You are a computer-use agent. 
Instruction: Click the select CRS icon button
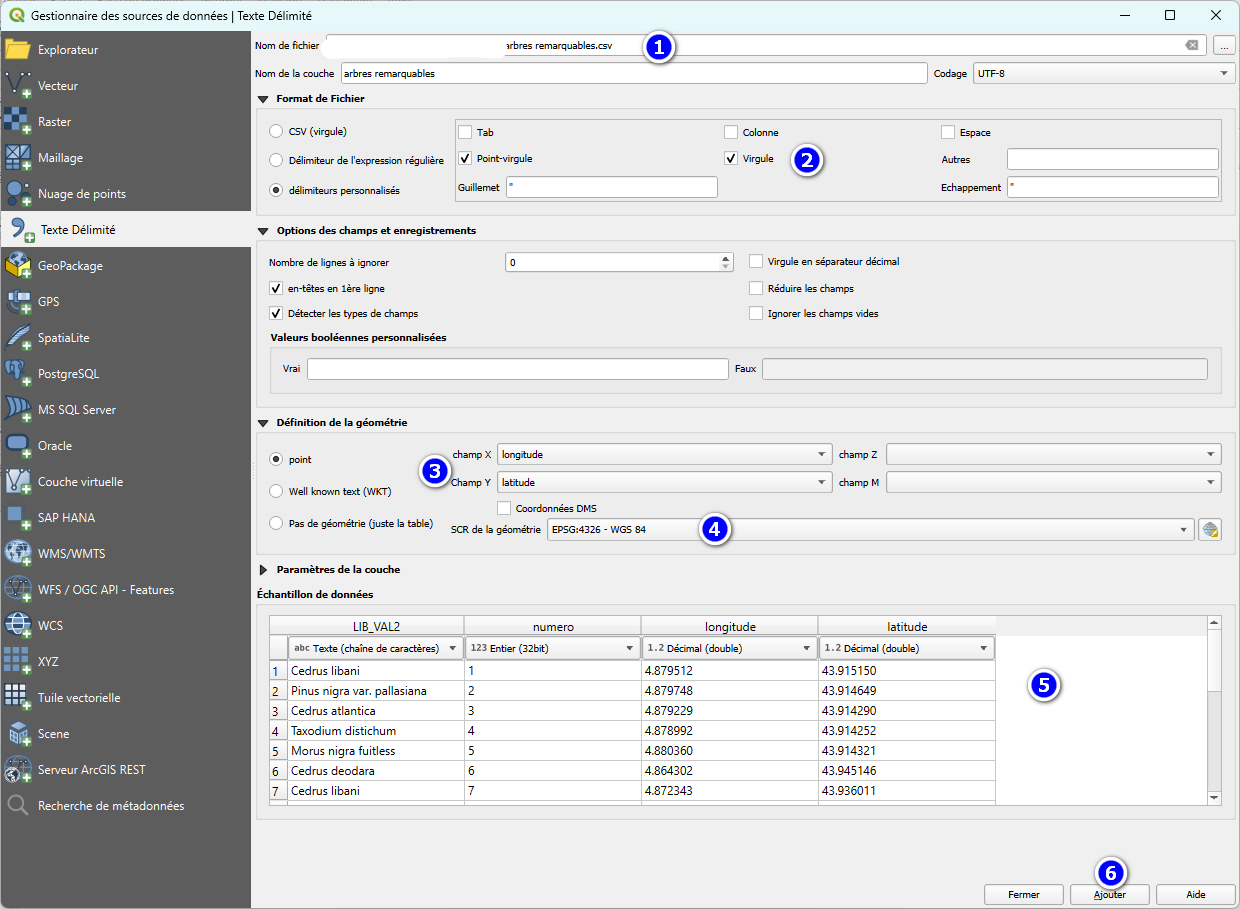pos(1210,530)
